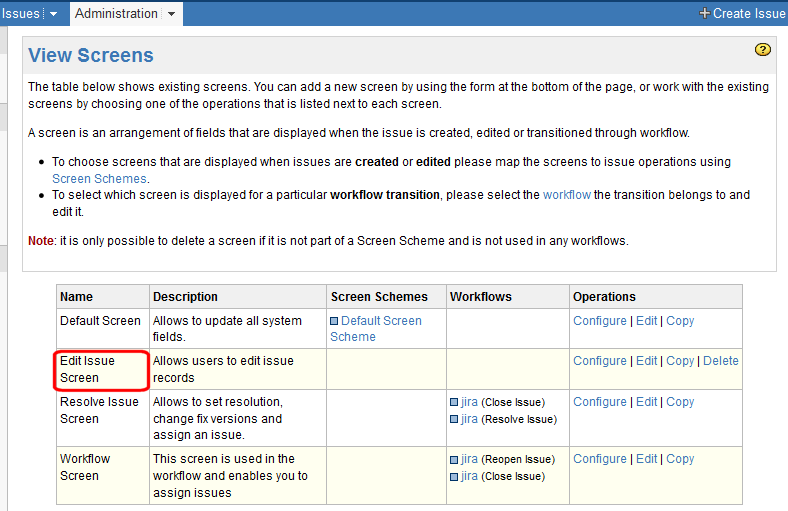Expand the Issues menu dropdown arrow
788x511 pixels.
click(x=53, y=14)
